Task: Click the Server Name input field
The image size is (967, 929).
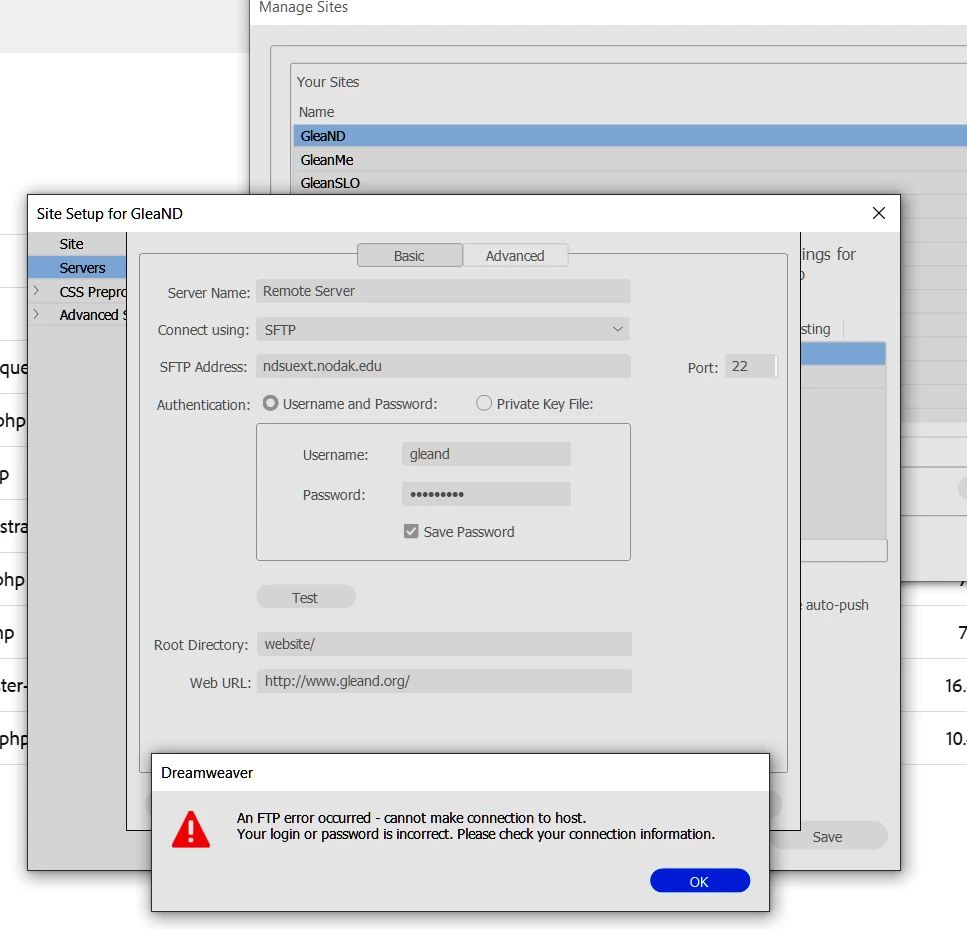Action: click(x=443, y=291)
